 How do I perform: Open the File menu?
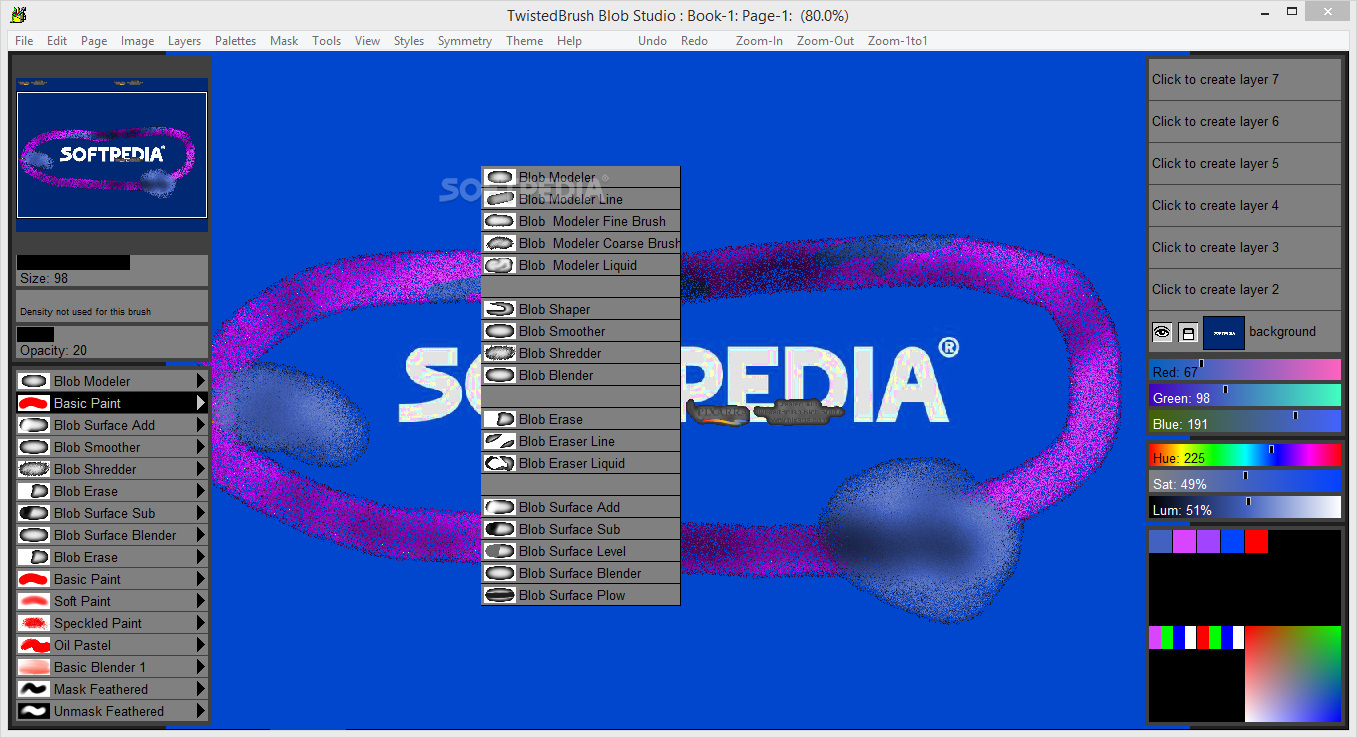click(24, 41)
